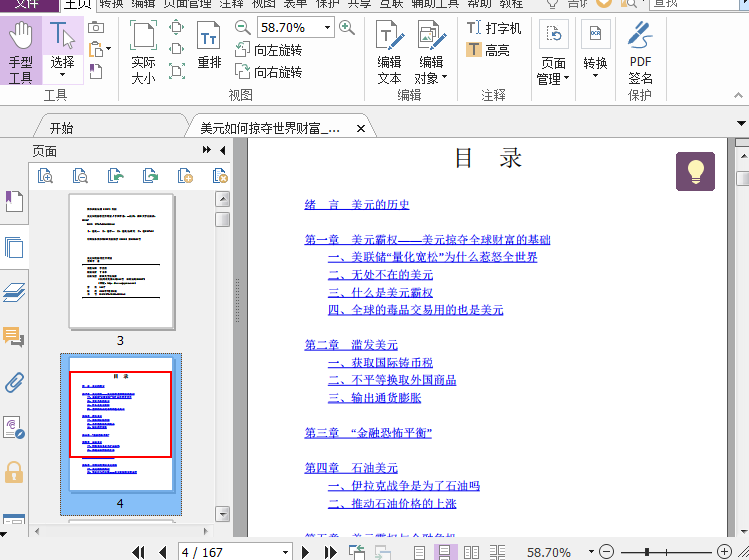Choose the Select text tool icon

click(62, 36)
